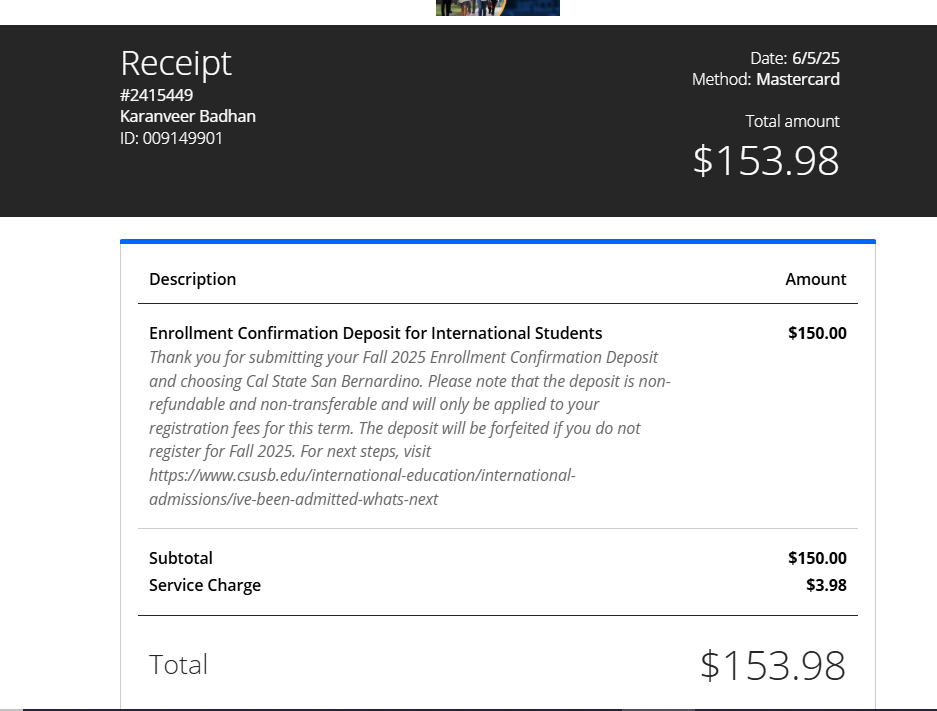
Task: Click the admissions/ive-been-admitted-whats-next URL line
Action: (x=293, y=499)
